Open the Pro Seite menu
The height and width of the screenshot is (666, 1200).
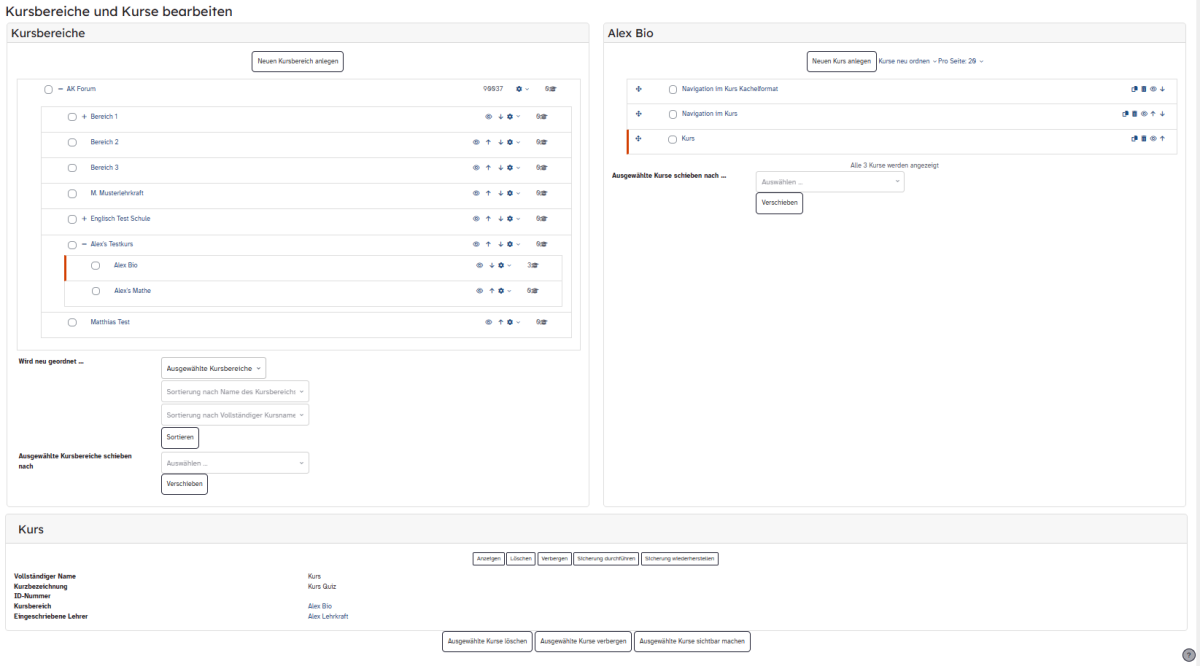[x=960, y=62]
